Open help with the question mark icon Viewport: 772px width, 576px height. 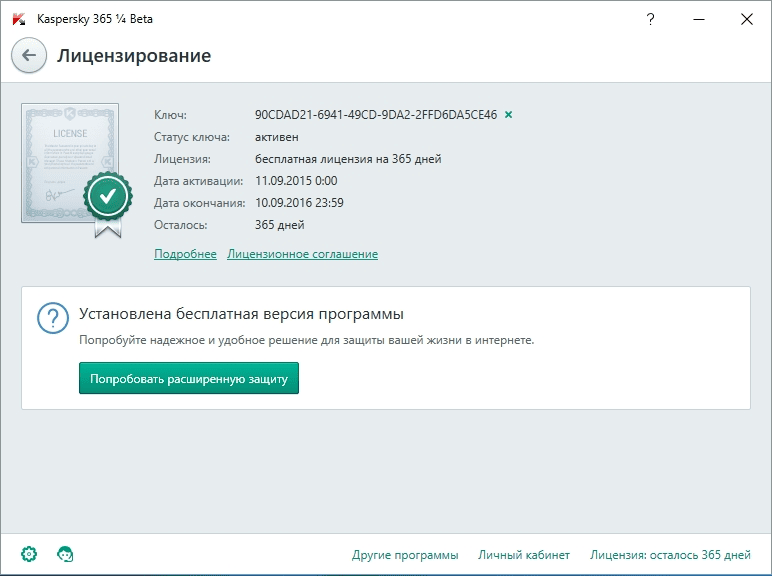point(650,19)
